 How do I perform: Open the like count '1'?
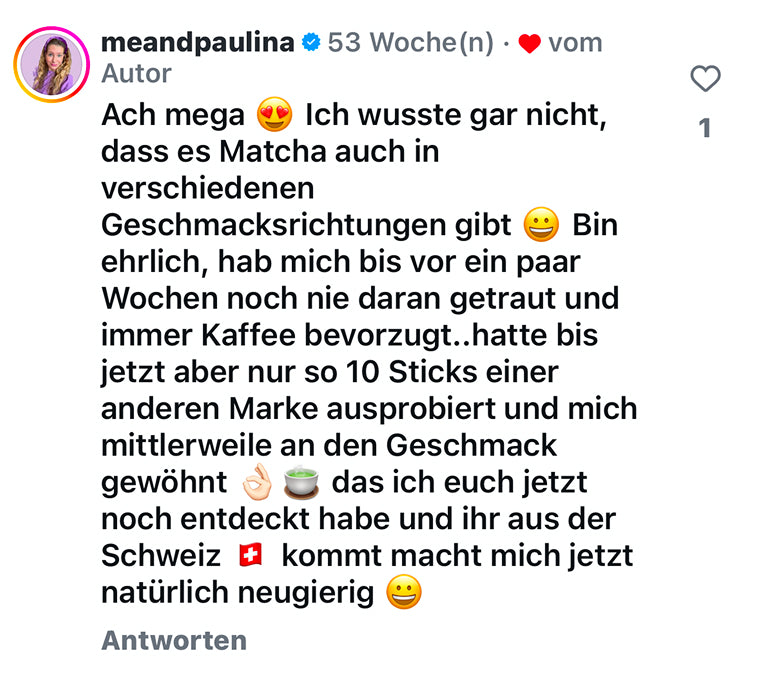point(705,128)
